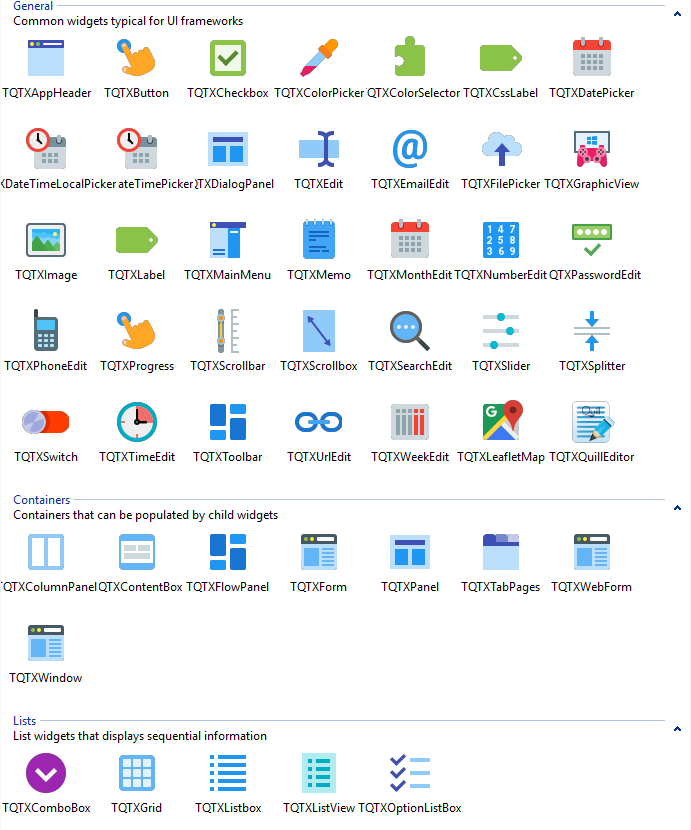Choose the TQTXEmailEdit at-sign icon

point(410,149)
